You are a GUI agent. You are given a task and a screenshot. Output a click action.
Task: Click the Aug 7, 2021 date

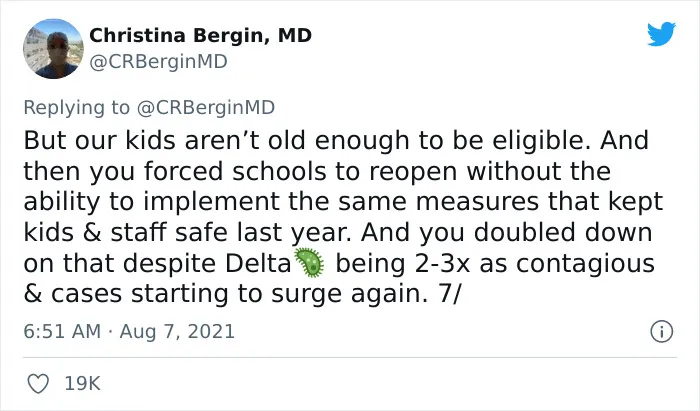coord(177,332)
